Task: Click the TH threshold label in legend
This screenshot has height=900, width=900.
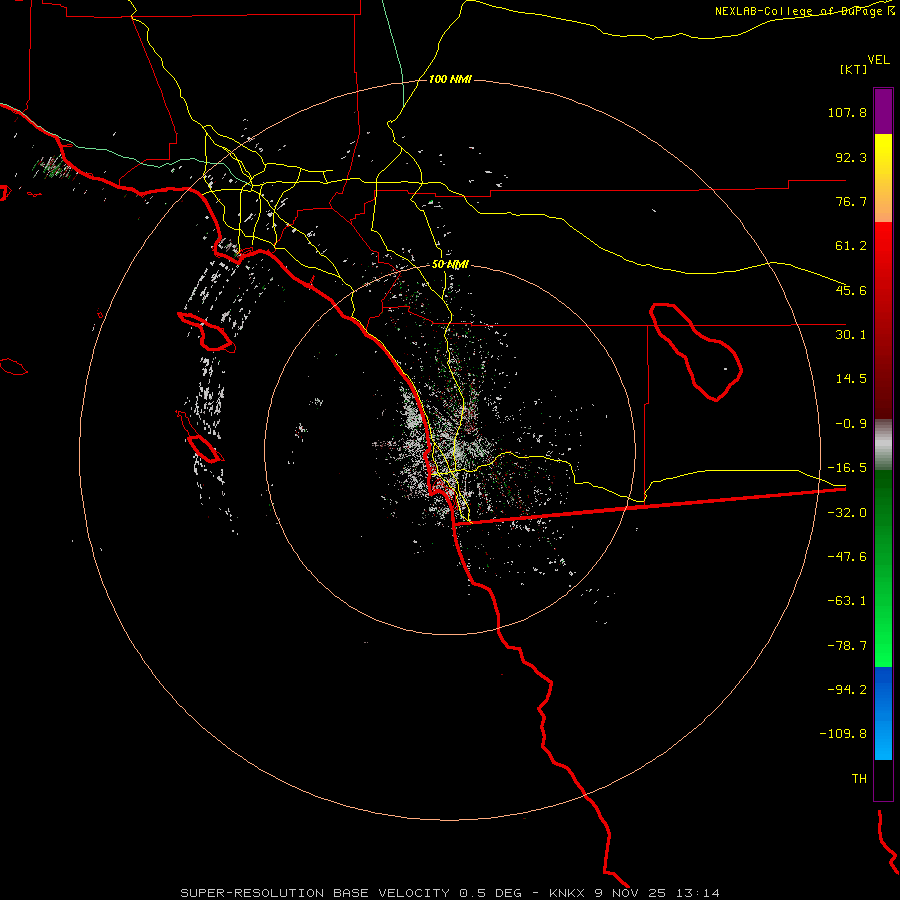Action: pos(859,779)
